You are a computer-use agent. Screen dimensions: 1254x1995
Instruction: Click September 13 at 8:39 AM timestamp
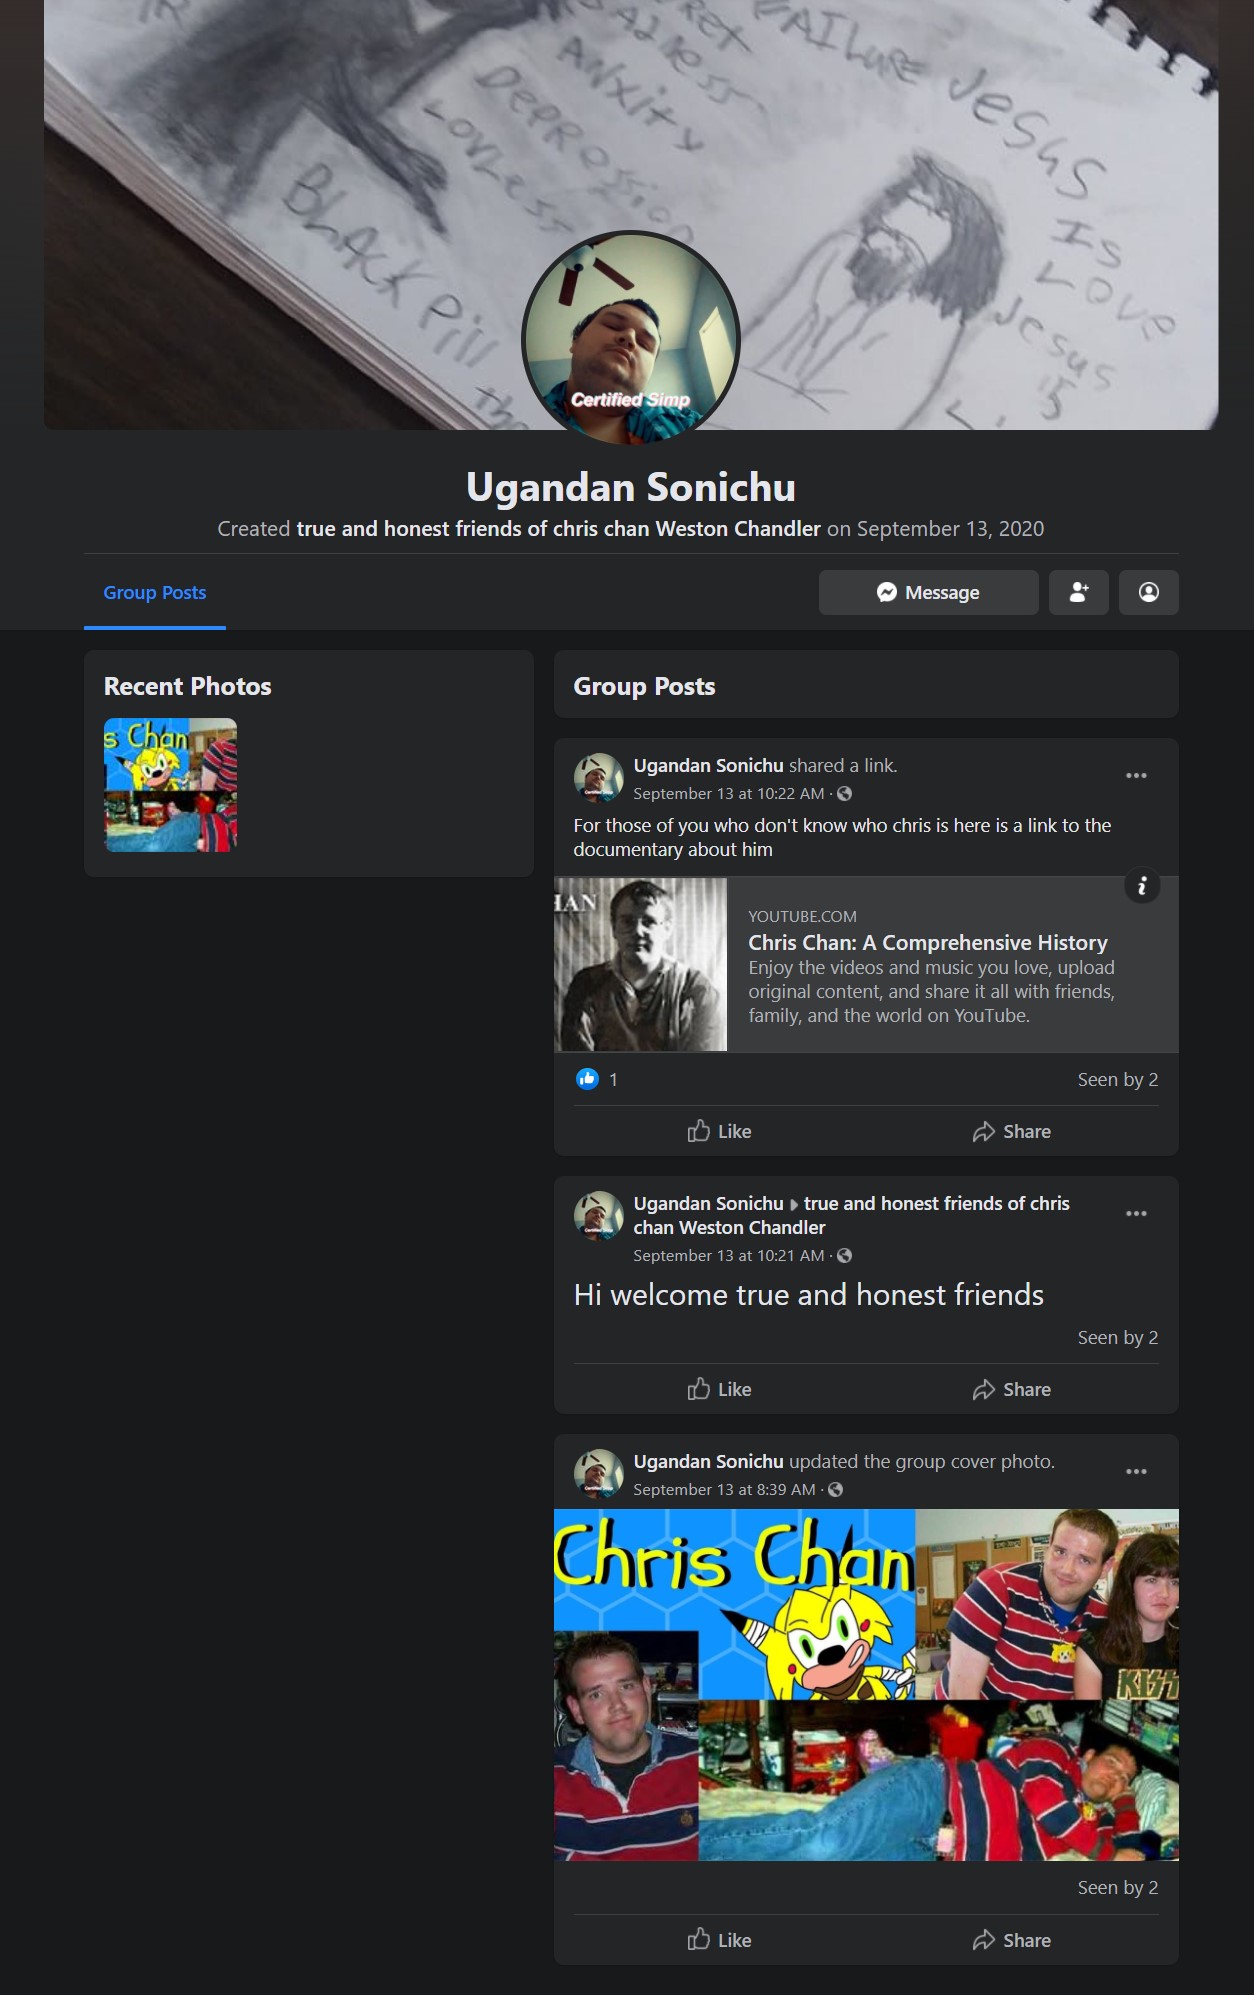tap(724, 1490)
